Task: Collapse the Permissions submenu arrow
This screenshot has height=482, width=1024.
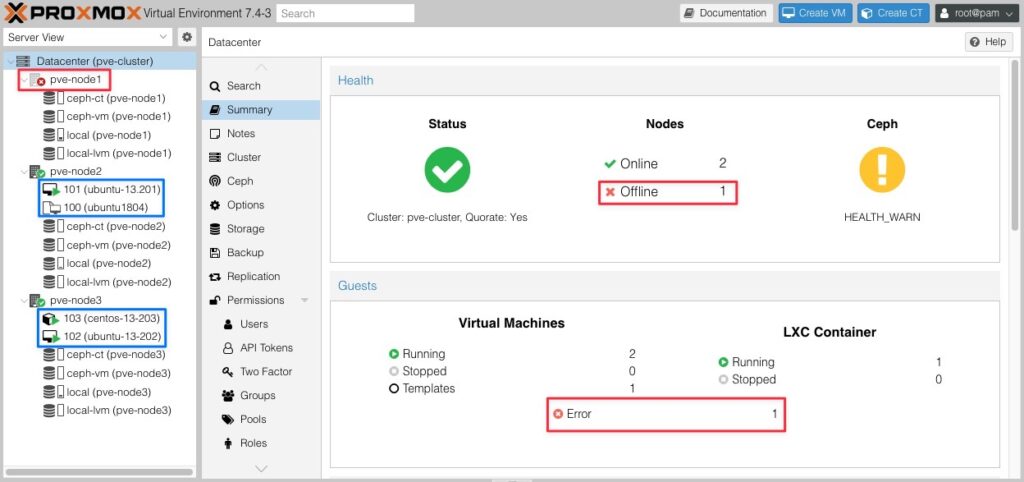Action: pos(305,300)
